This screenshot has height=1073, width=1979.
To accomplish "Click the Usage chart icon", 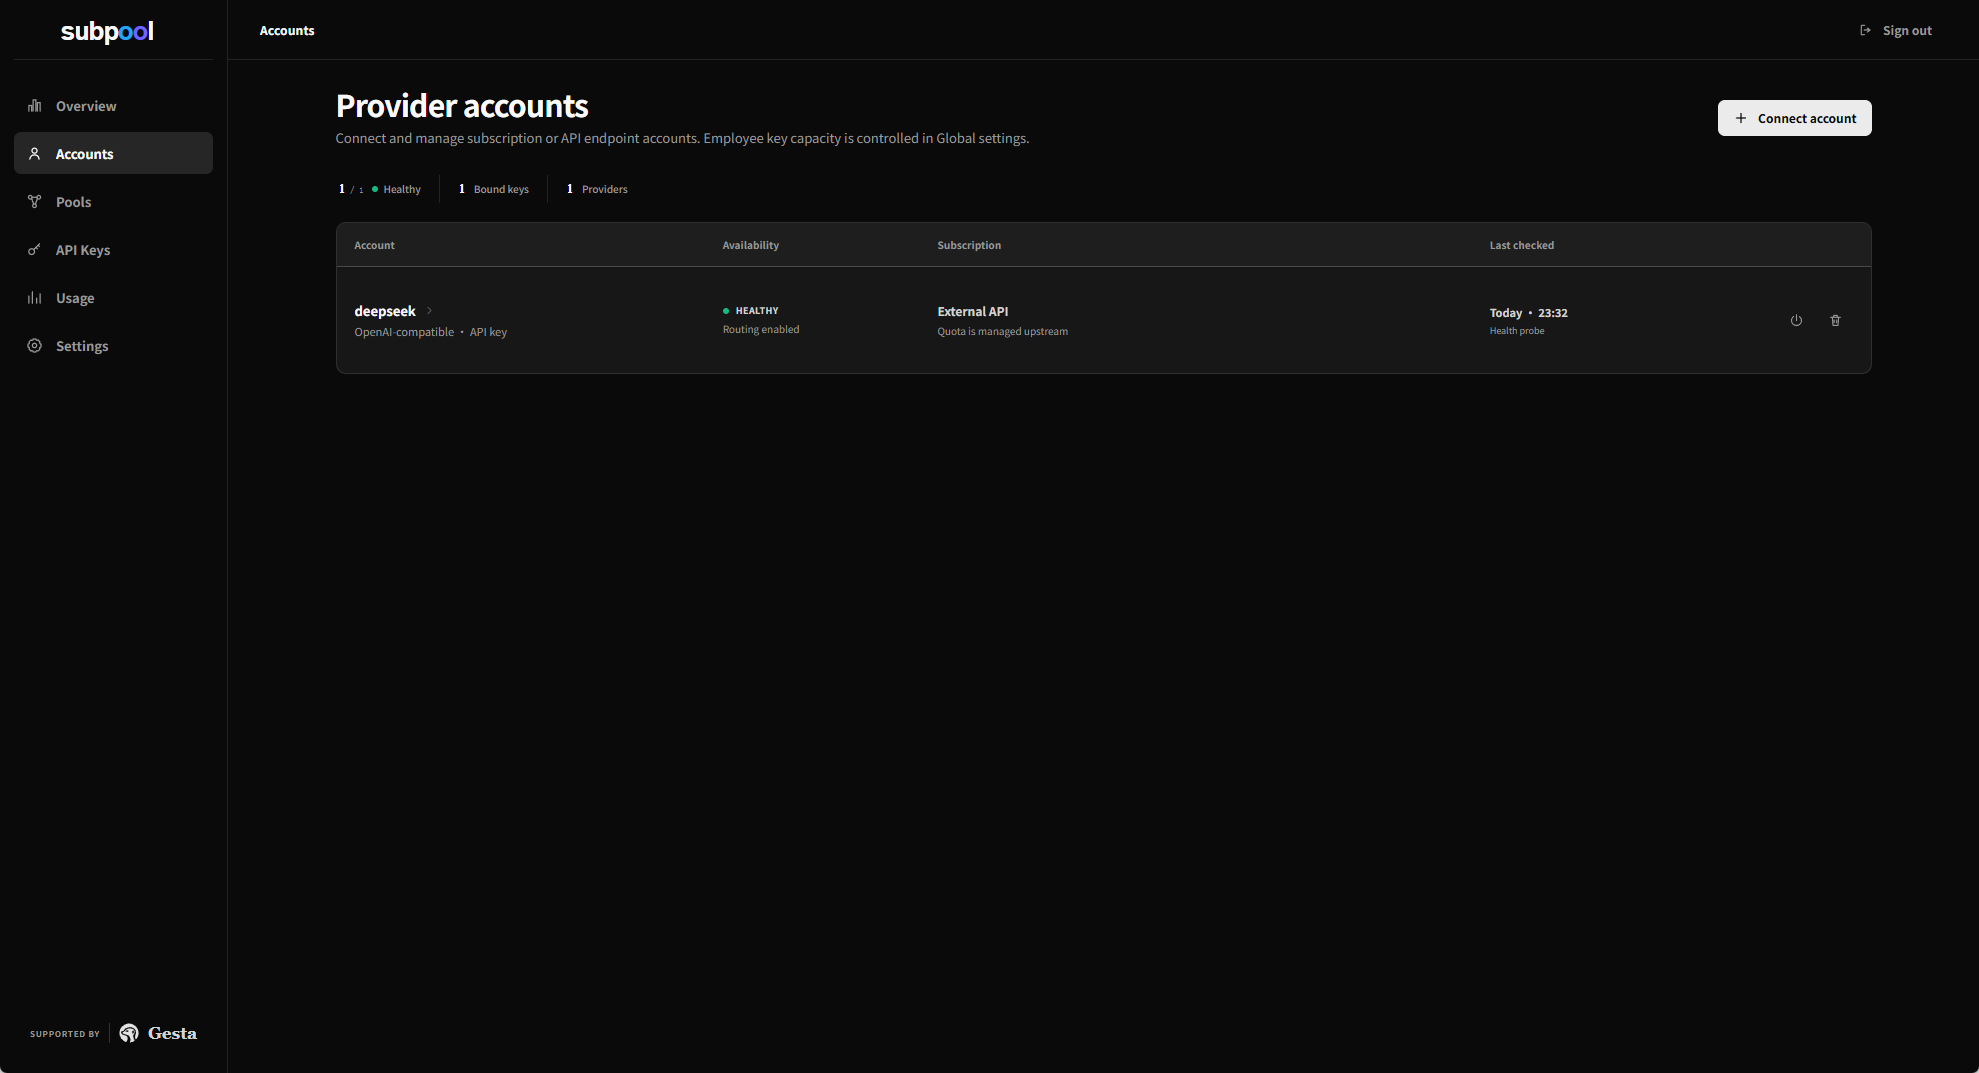I will pos(35,298).
